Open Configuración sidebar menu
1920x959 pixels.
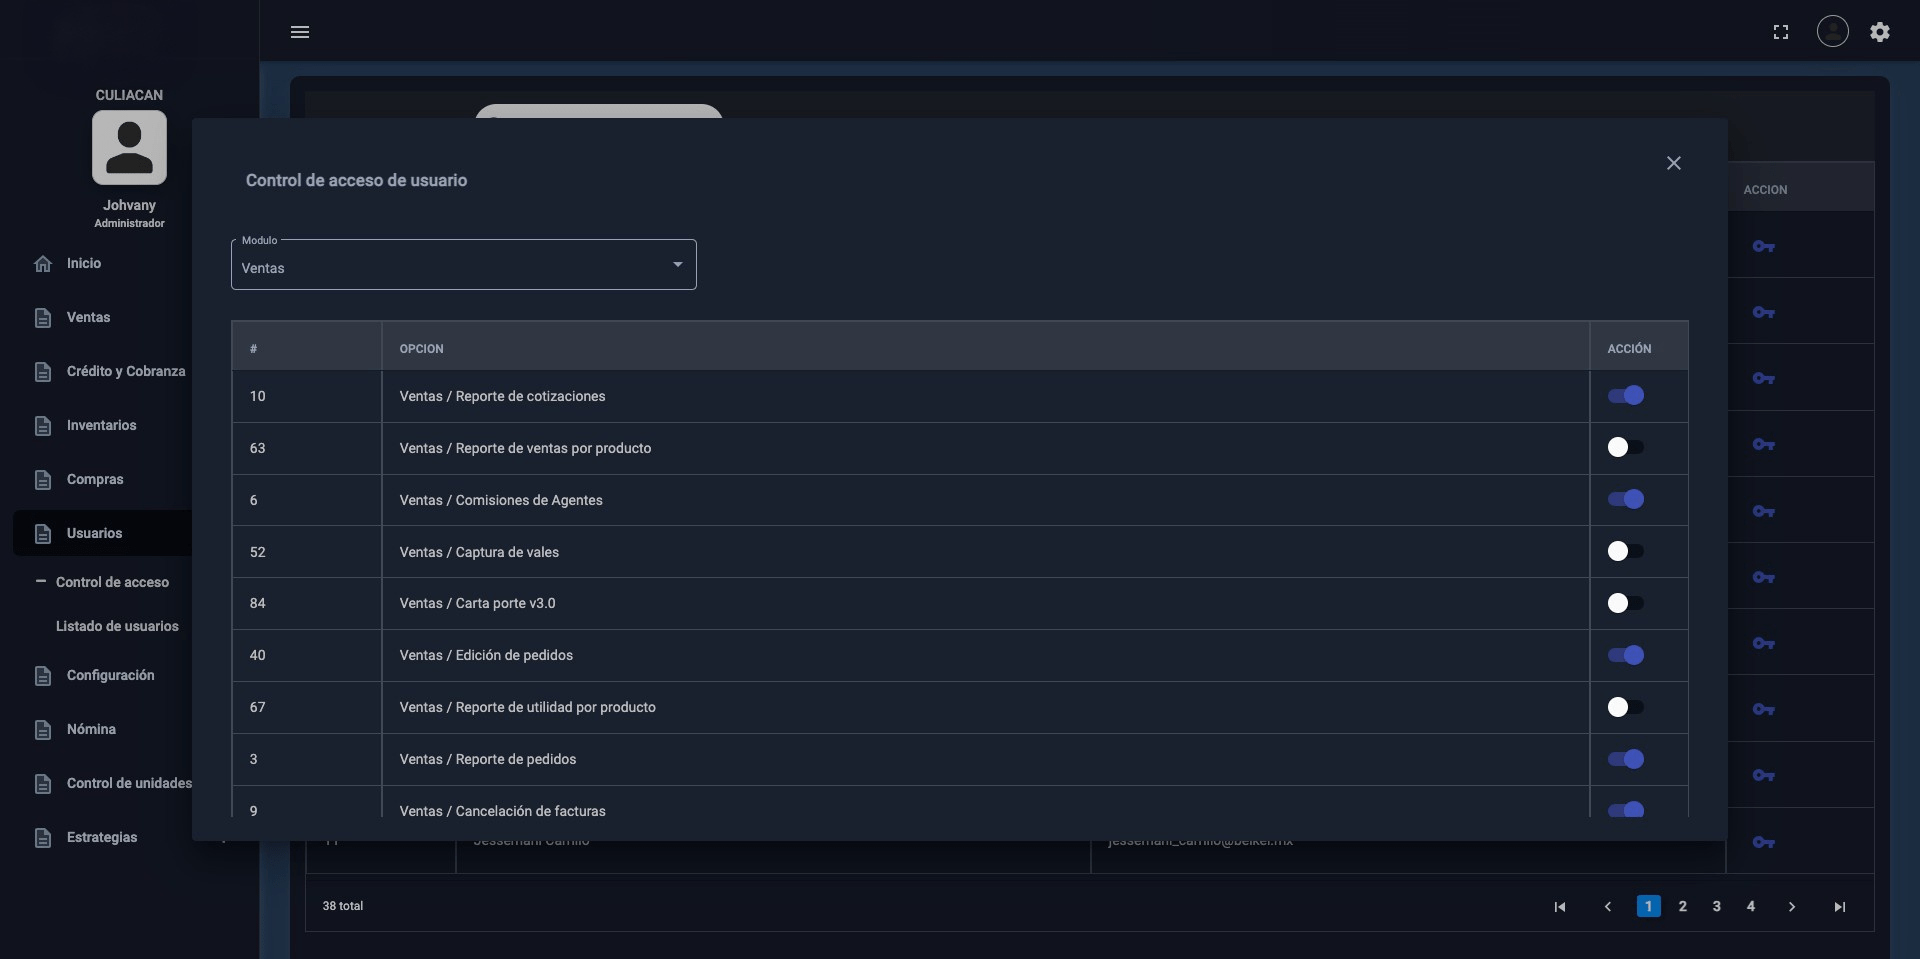tap(110, 676)
